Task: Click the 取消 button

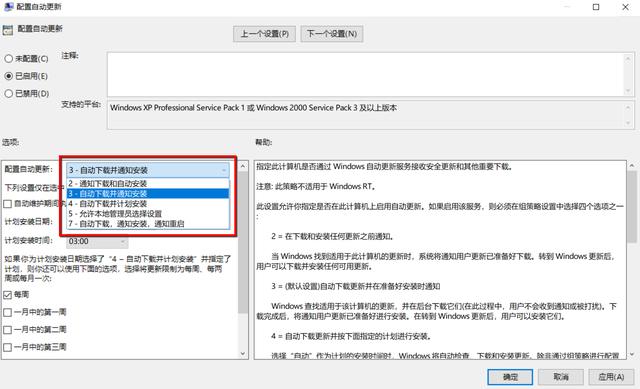Action: (x=561, y=377)
